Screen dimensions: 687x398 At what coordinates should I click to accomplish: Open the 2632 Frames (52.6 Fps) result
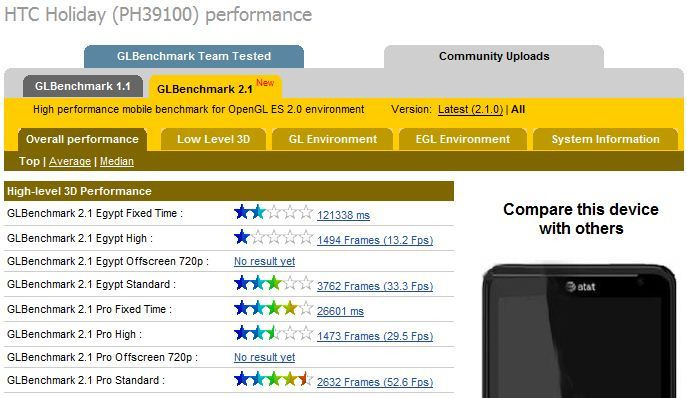[375, 382]
